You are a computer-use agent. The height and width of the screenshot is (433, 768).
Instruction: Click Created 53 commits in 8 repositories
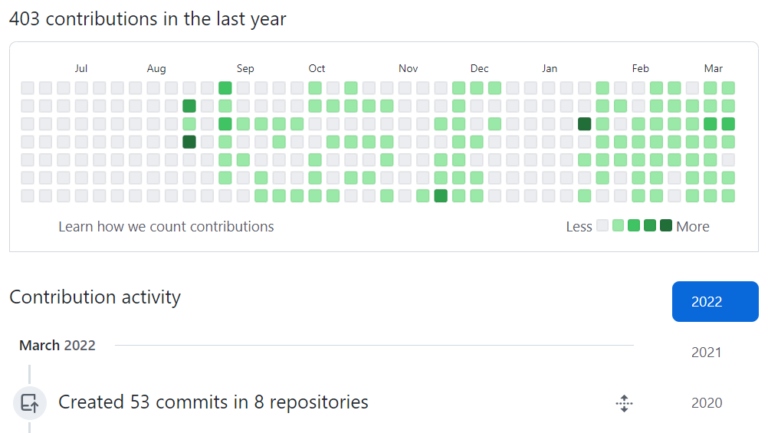click(x=213, y=402)
